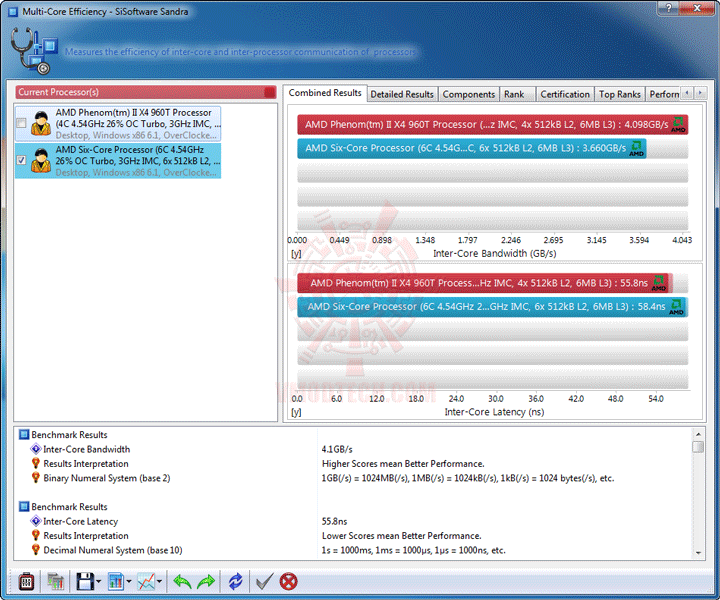Image resolution: width=720 pixels, height=600 pixels.
Task: Click the Current Processor(s) header bar
Action: tap(146, 92)
